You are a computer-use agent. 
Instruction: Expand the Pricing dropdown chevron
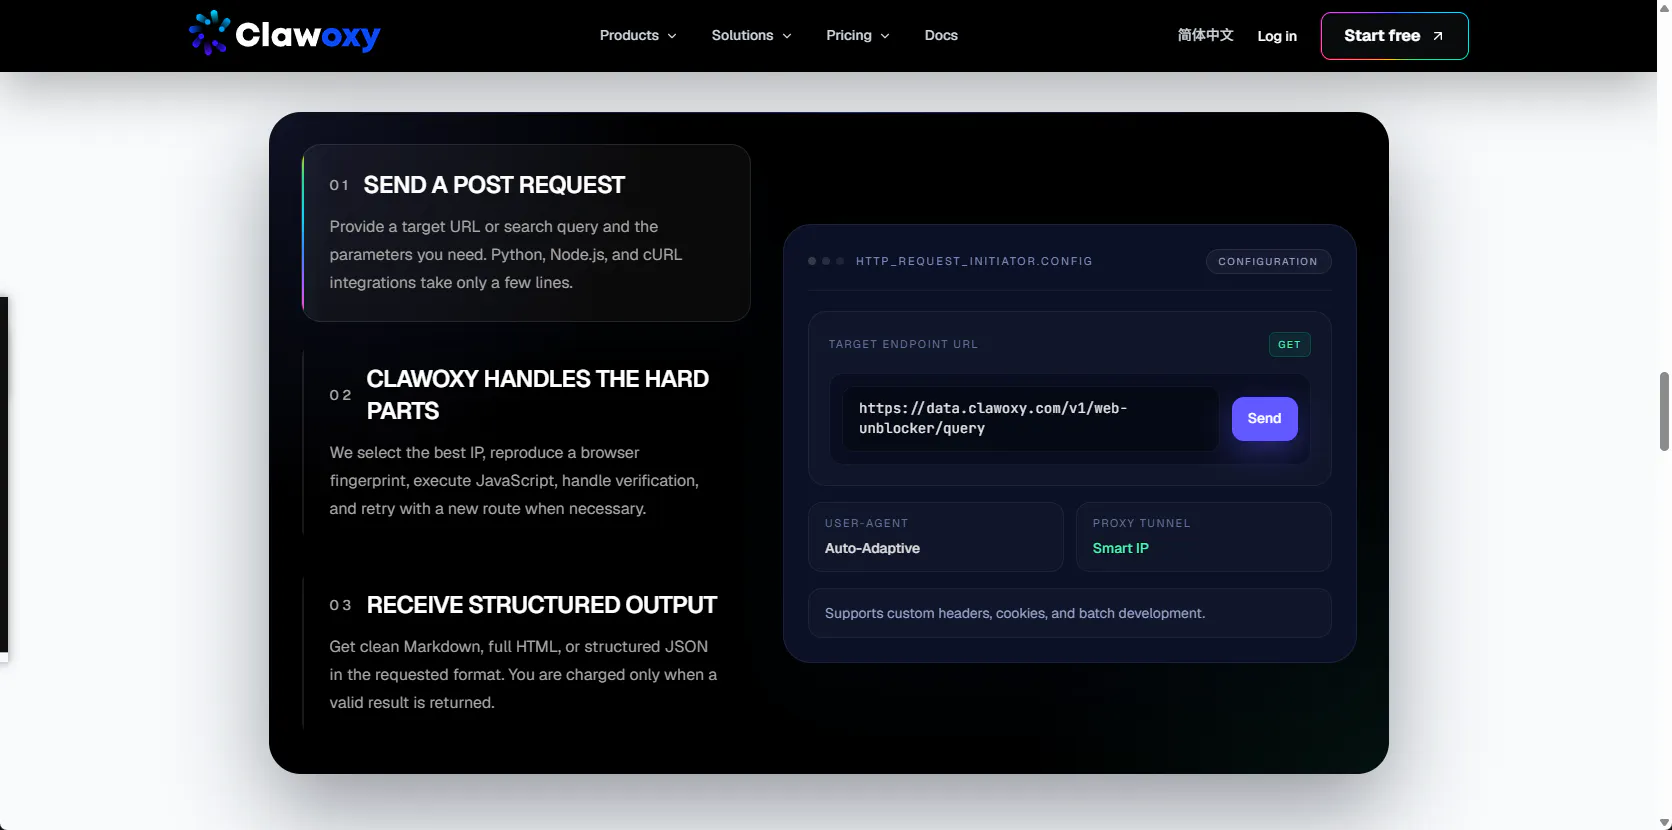point(885,36)
